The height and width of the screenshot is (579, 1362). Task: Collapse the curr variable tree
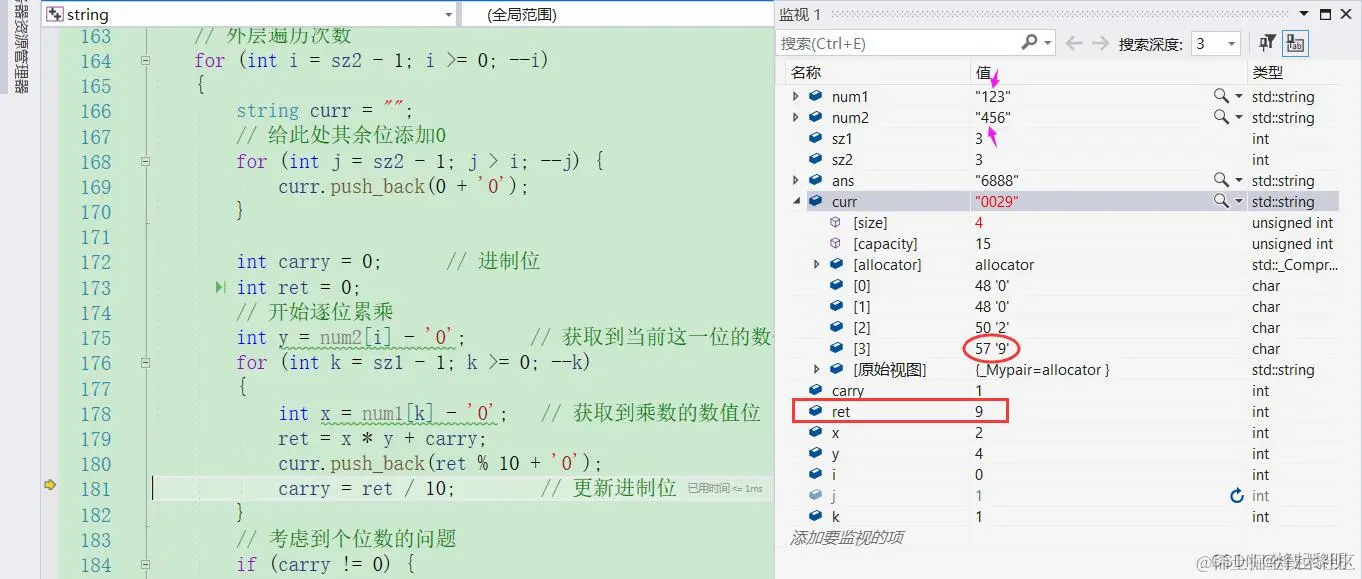[x=796, y=201]
